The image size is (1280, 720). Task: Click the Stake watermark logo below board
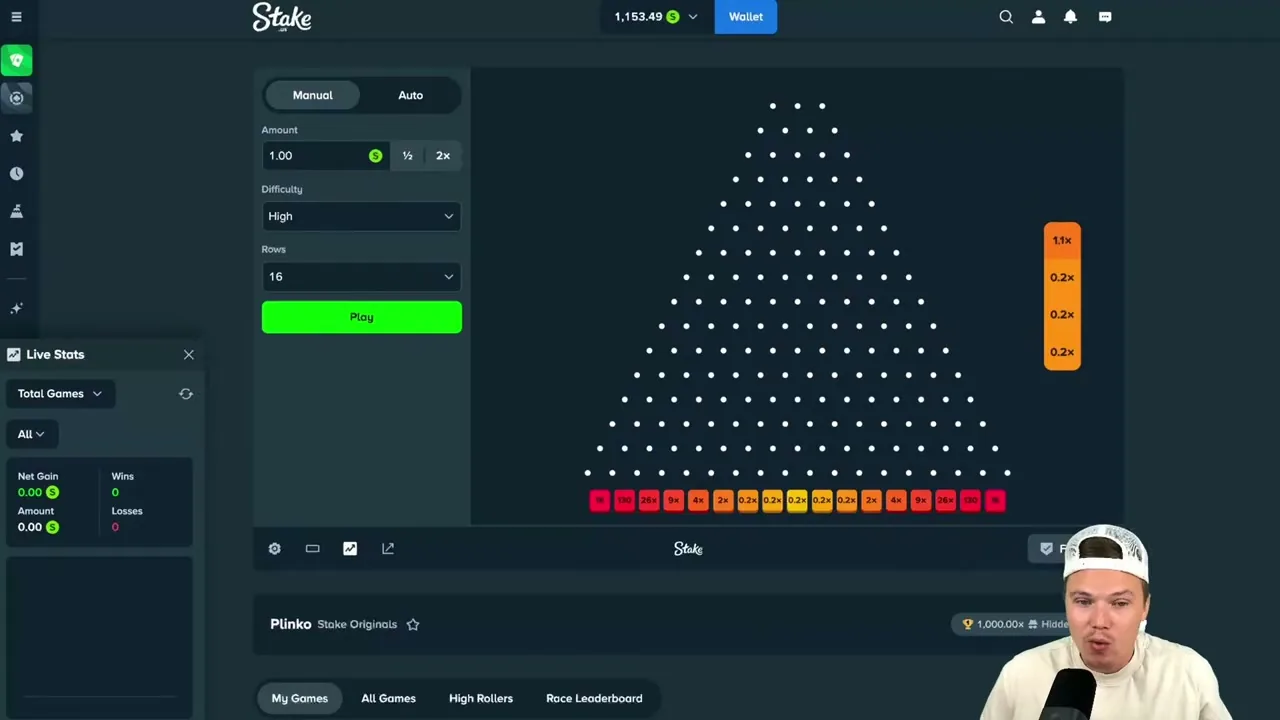click(688, 549)
